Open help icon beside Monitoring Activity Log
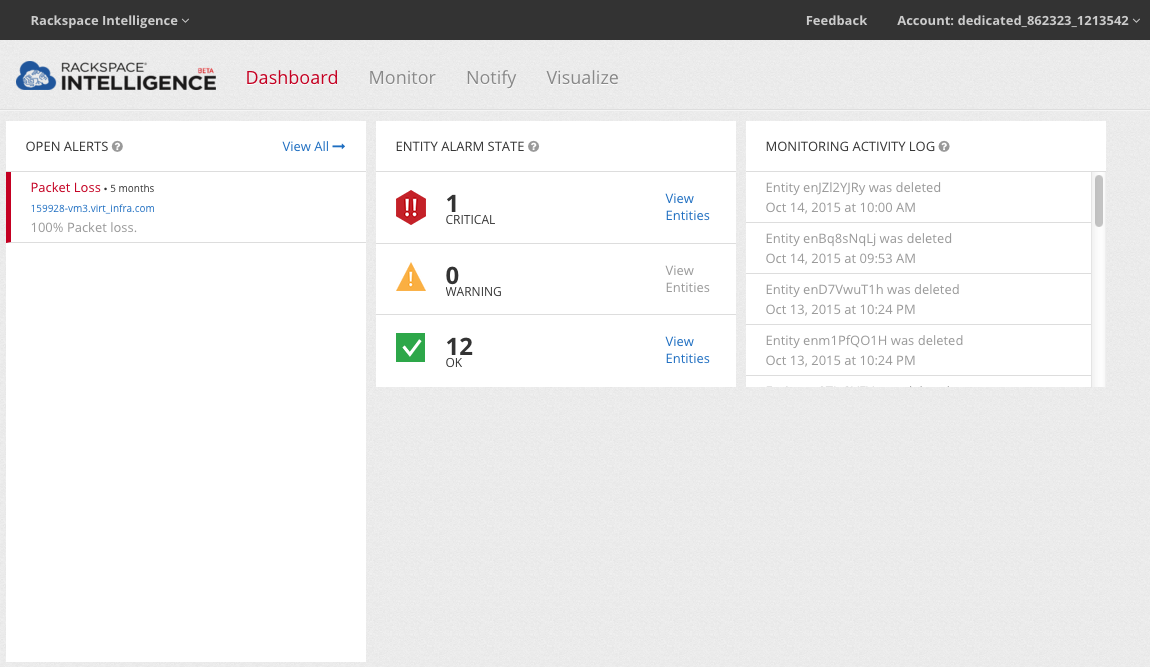 [944, 147]
